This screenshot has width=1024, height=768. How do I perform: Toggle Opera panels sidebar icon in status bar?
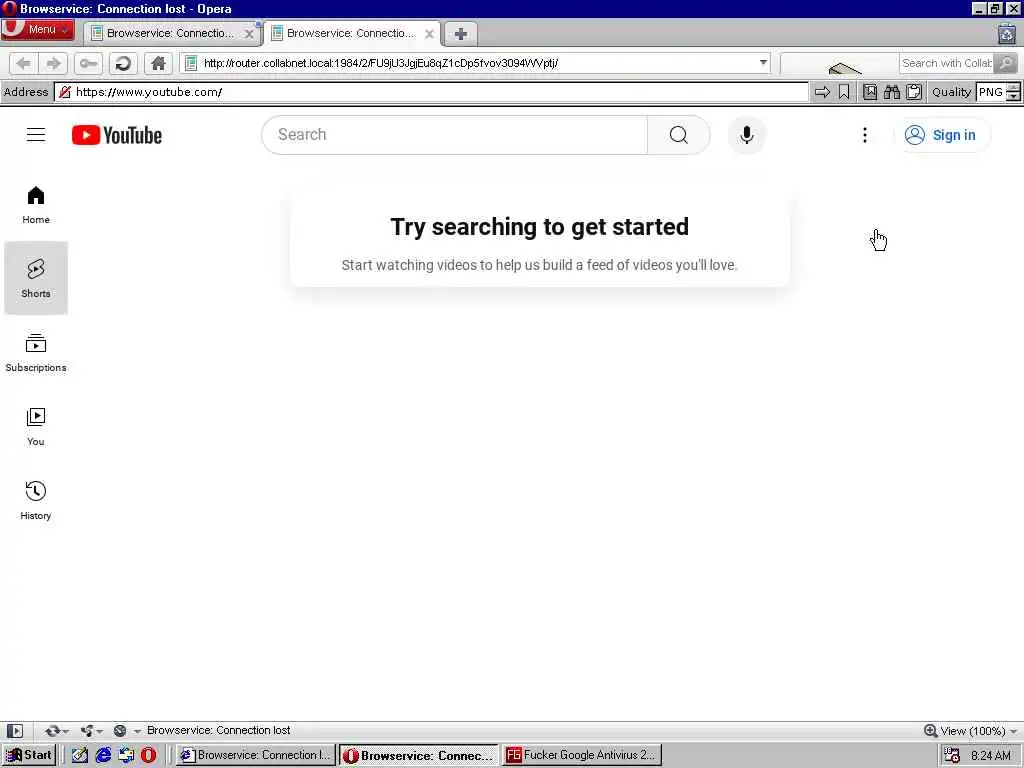pos(14,731)
